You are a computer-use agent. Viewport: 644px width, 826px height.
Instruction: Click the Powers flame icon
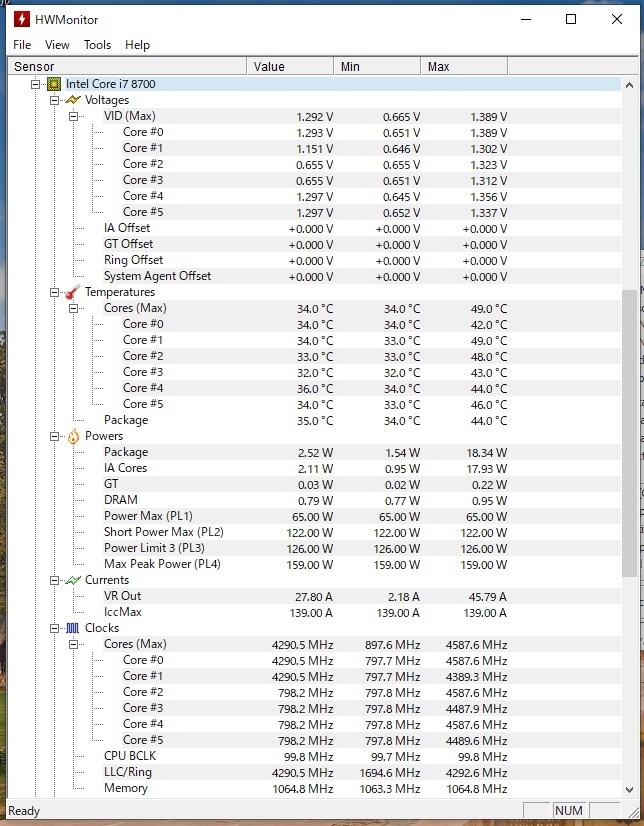pos(73,436)
